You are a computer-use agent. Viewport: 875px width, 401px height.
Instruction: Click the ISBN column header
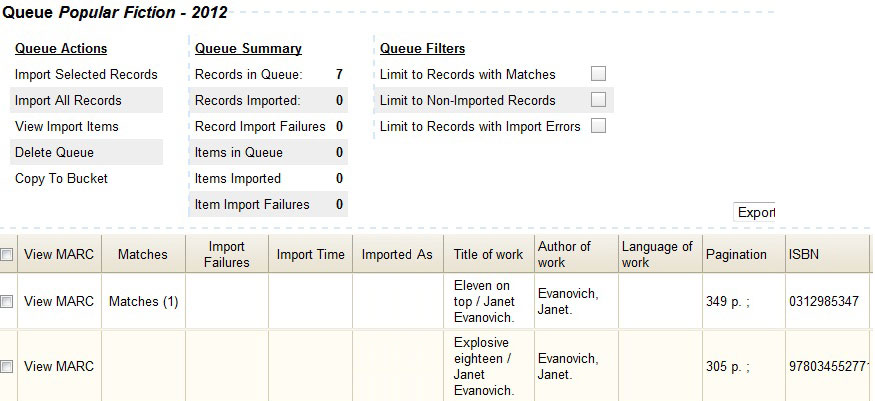pos(804,255)
